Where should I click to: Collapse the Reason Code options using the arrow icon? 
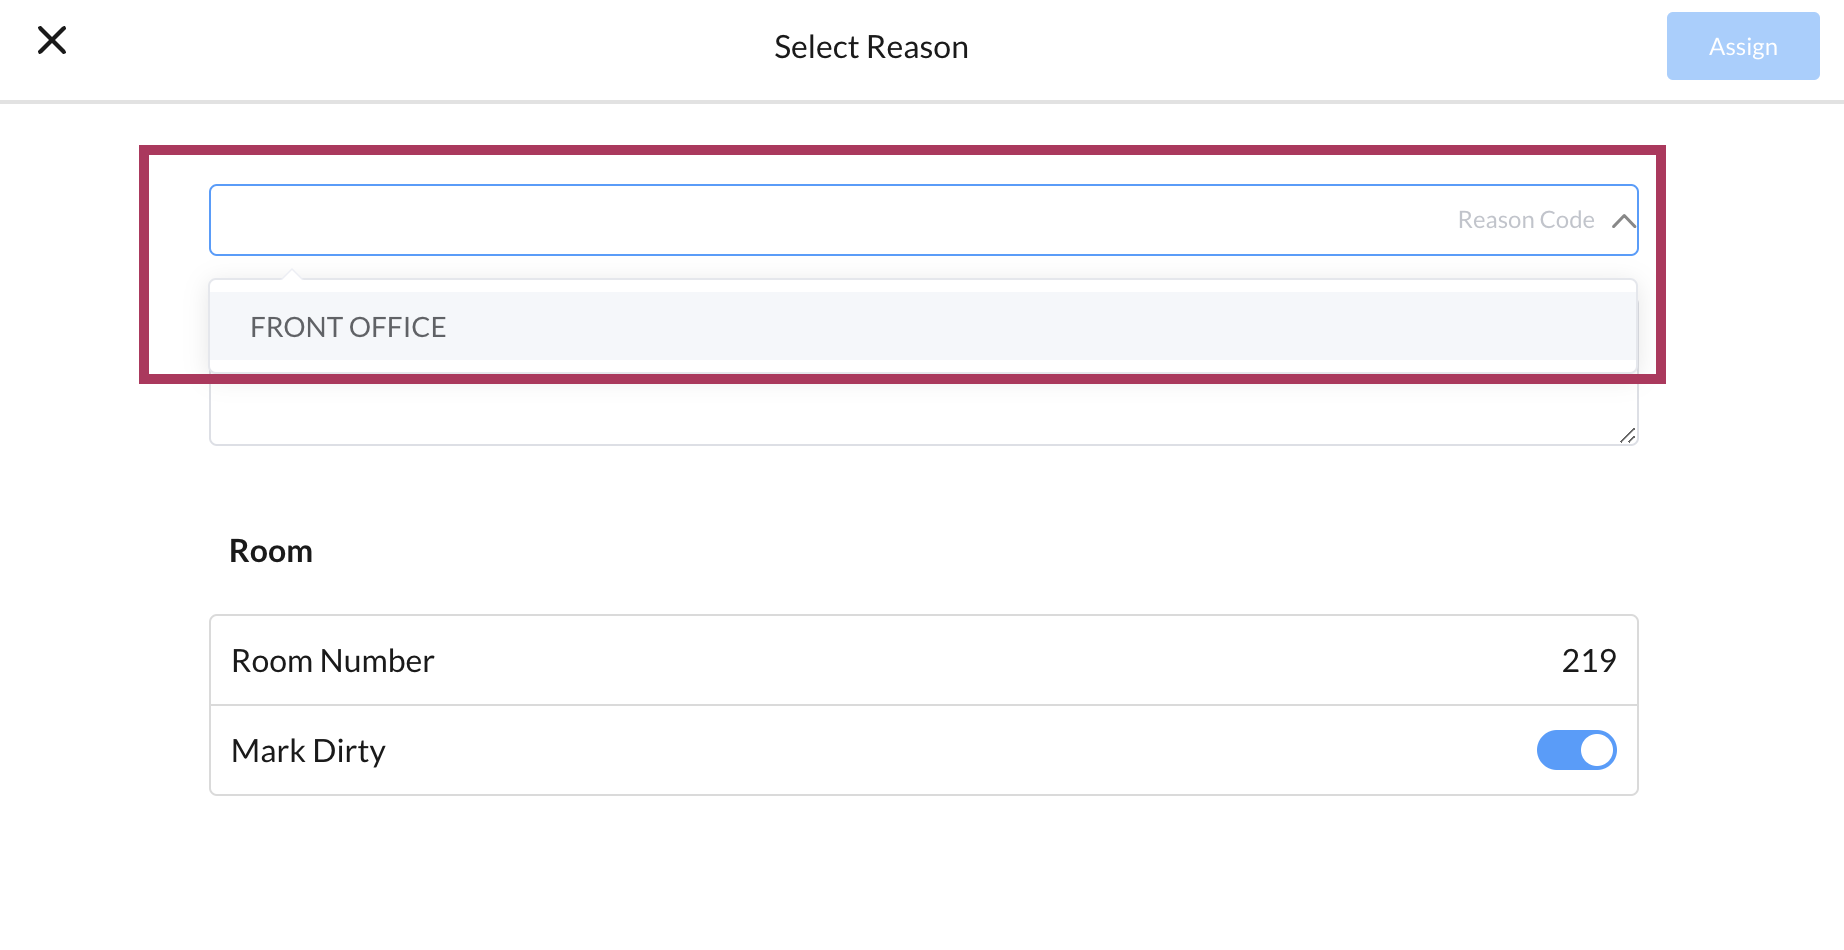(1623, 220)
